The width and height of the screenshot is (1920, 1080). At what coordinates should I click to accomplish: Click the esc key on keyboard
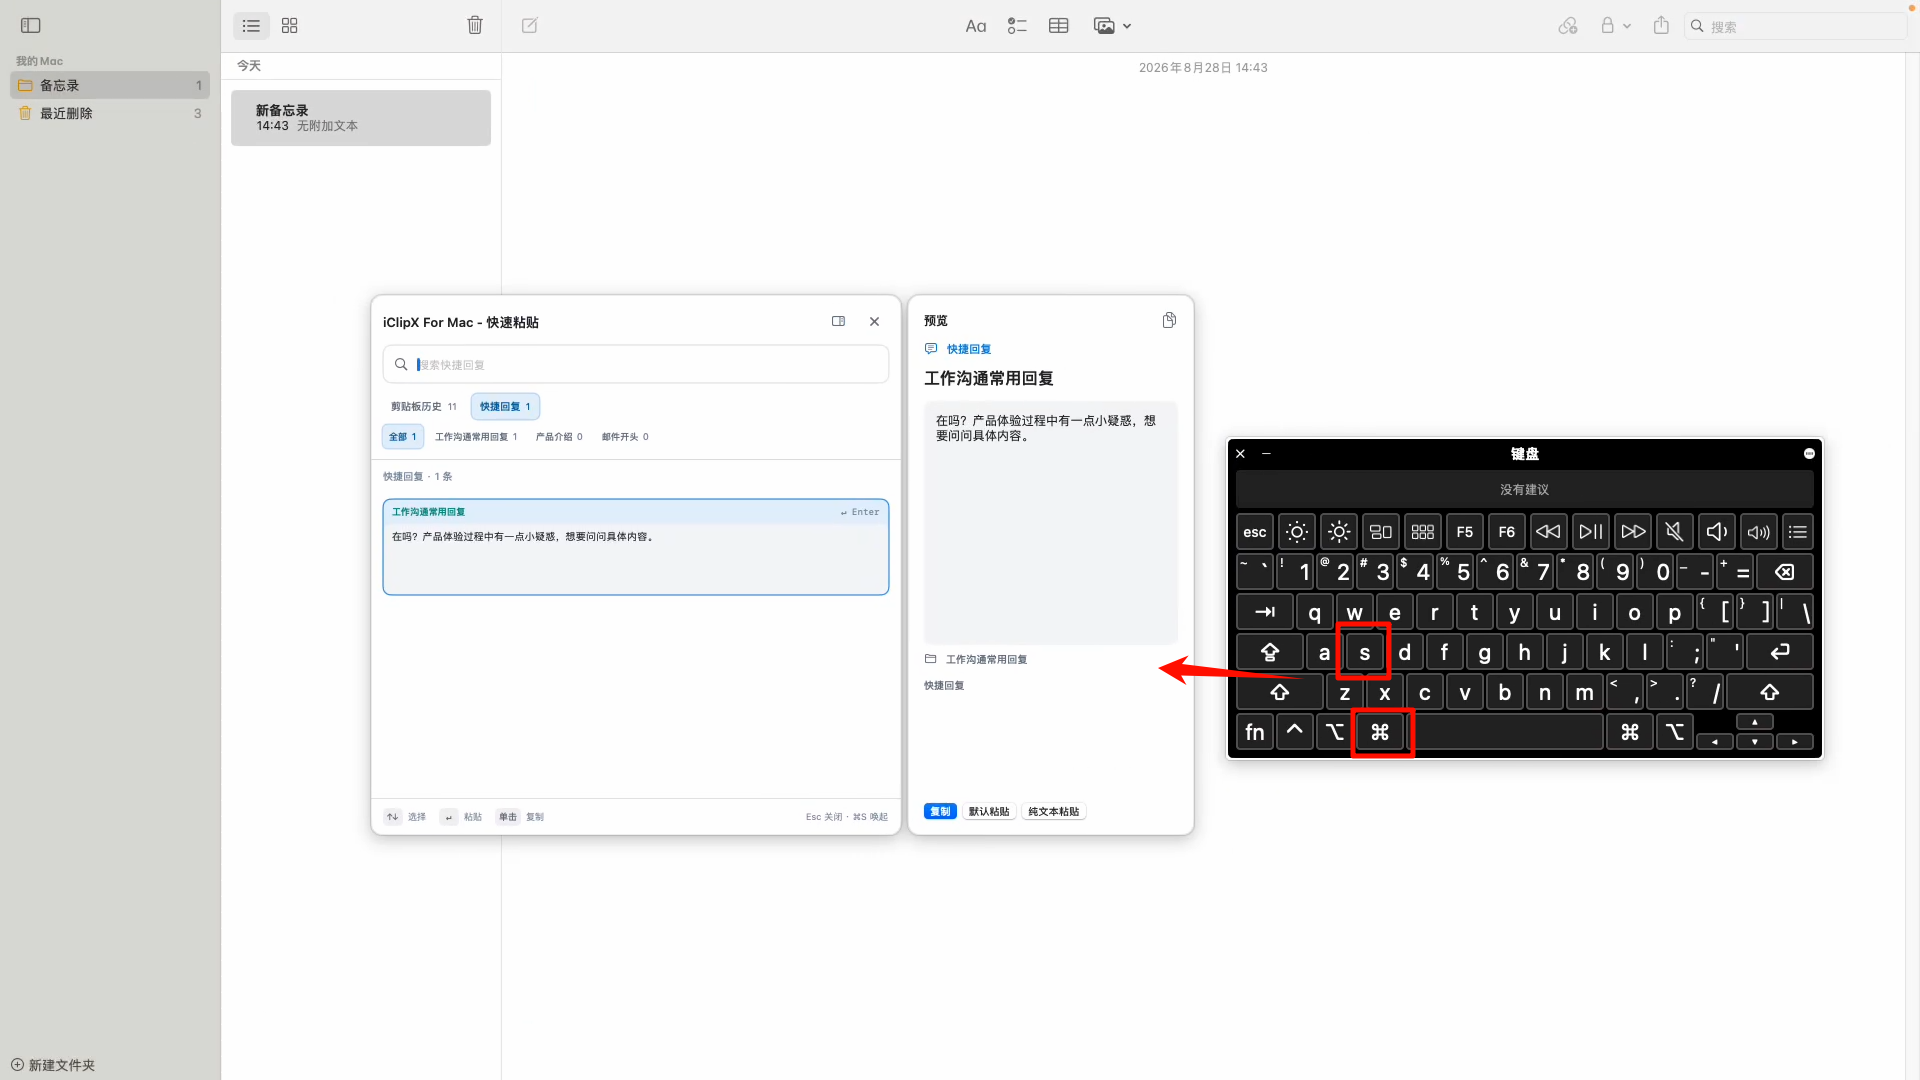1255,532
